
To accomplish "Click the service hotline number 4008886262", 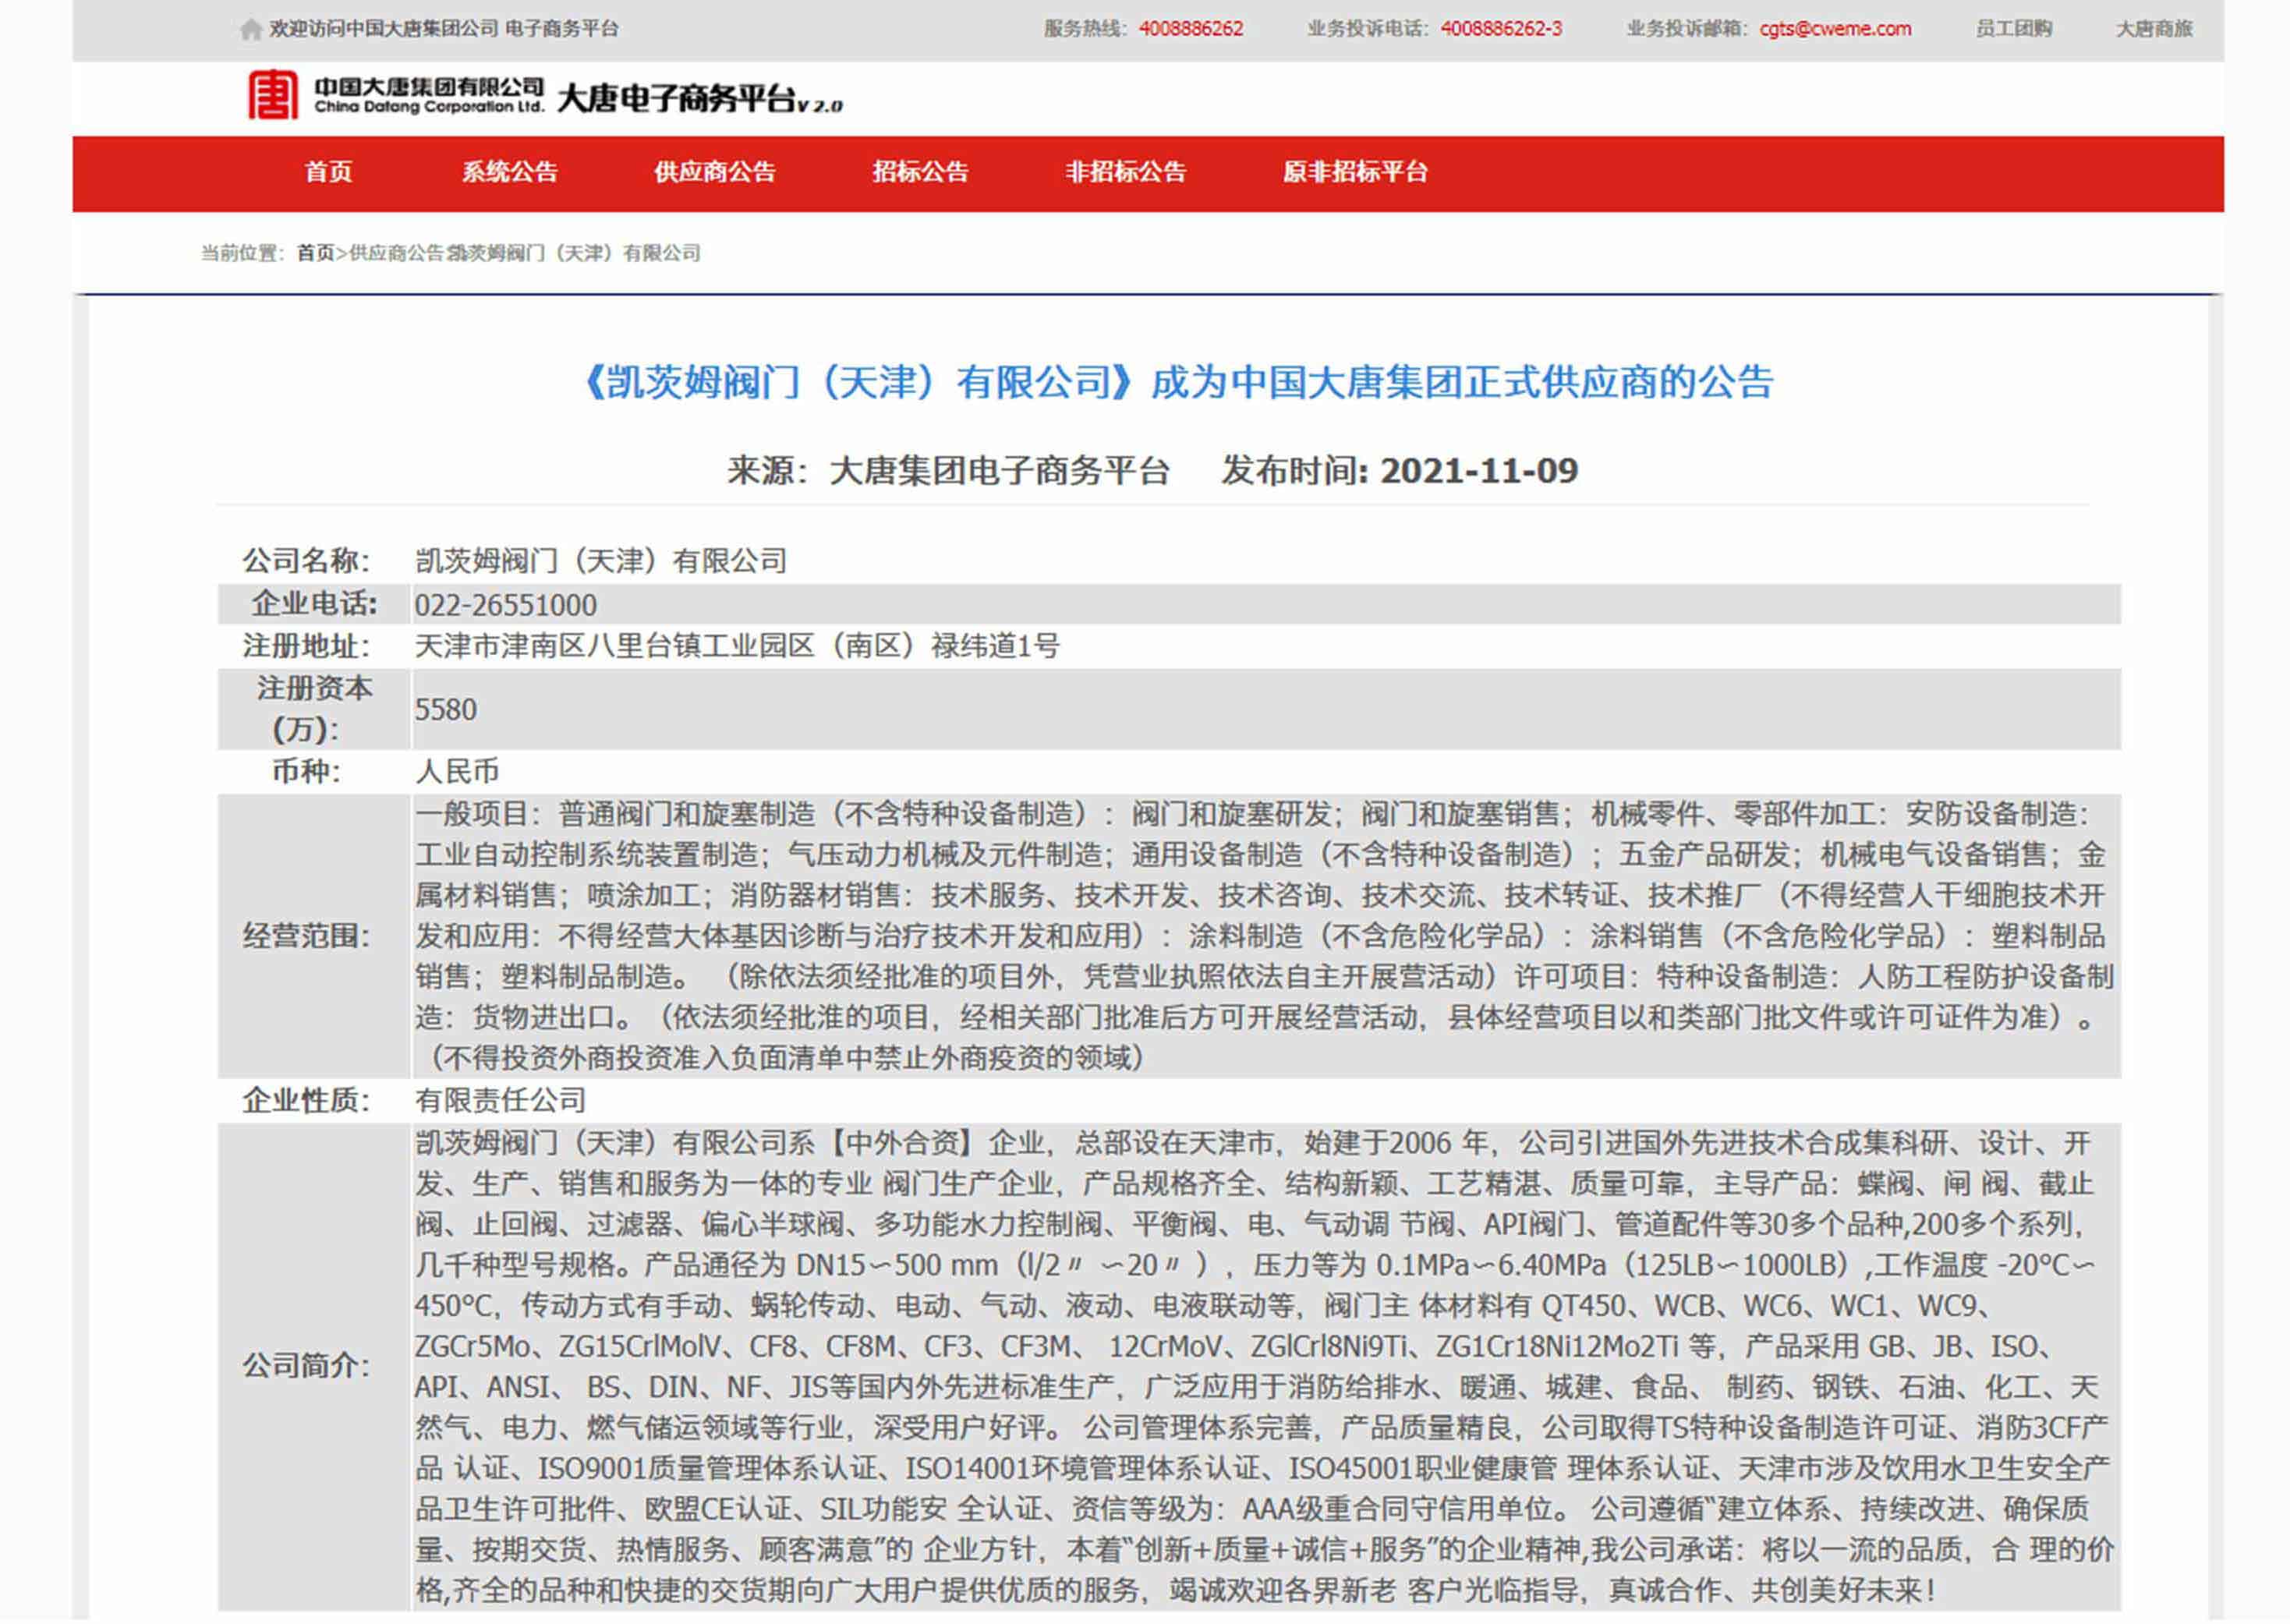I will click(x=1191, y=29).
